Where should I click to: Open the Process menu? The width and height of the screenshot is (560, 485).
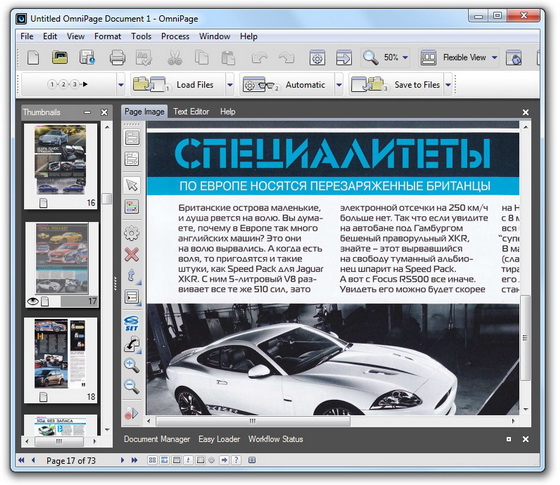(x=175, y=36)
